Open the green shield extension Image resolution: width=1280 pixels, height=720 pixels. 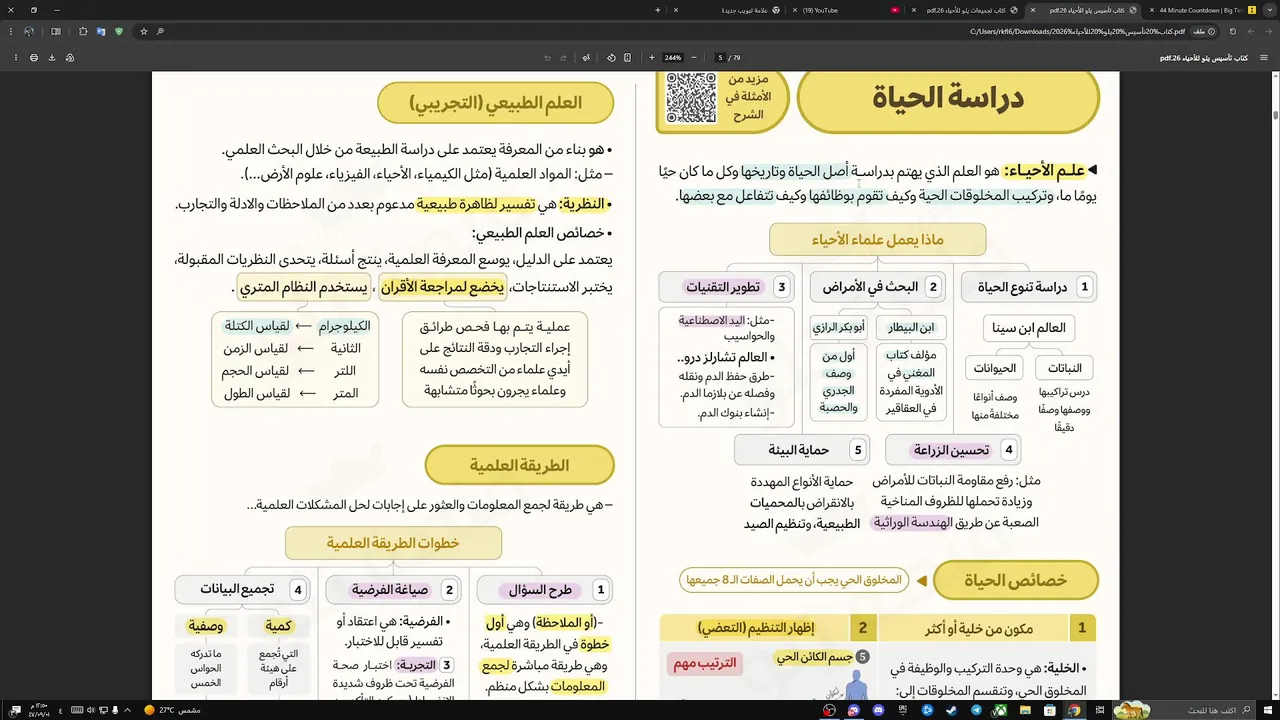point(119,32)
